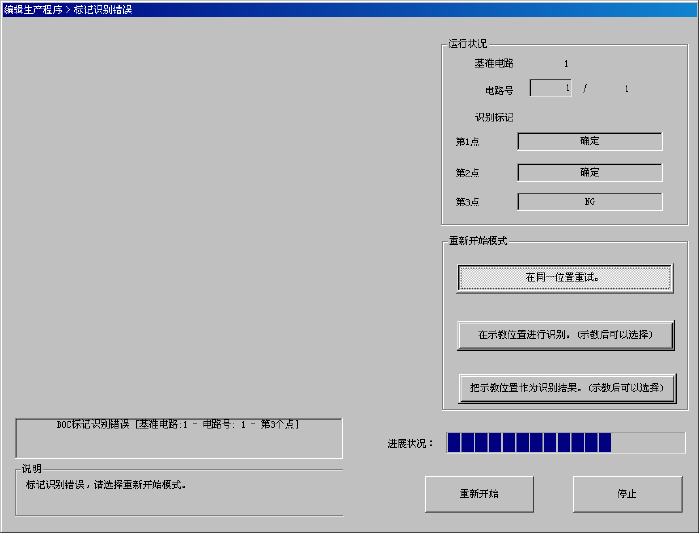Click the 第2点 确定 status box
699x533 pixels.
[590, 172]
